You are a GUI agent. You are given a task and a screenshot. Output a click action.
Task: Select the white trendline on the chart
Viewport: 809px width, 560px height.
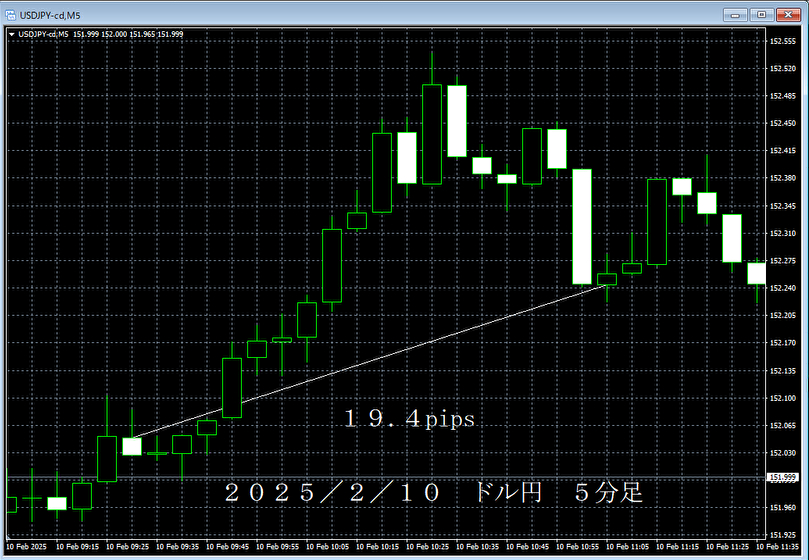(369, 361)
